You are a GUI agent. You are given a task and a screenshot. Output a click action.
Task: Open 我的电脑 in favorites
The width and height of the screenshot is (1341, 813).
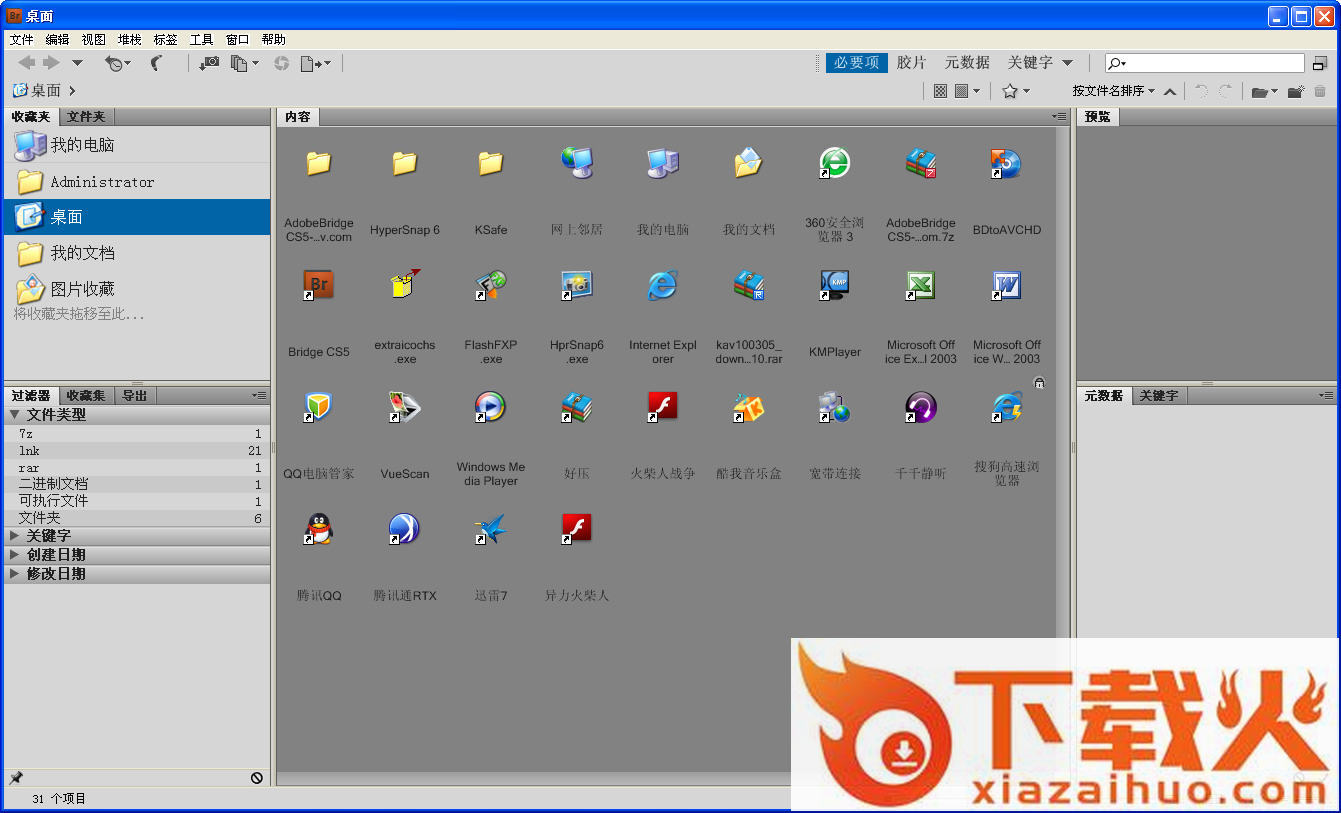pyautogui.click(x=137, y=145)
